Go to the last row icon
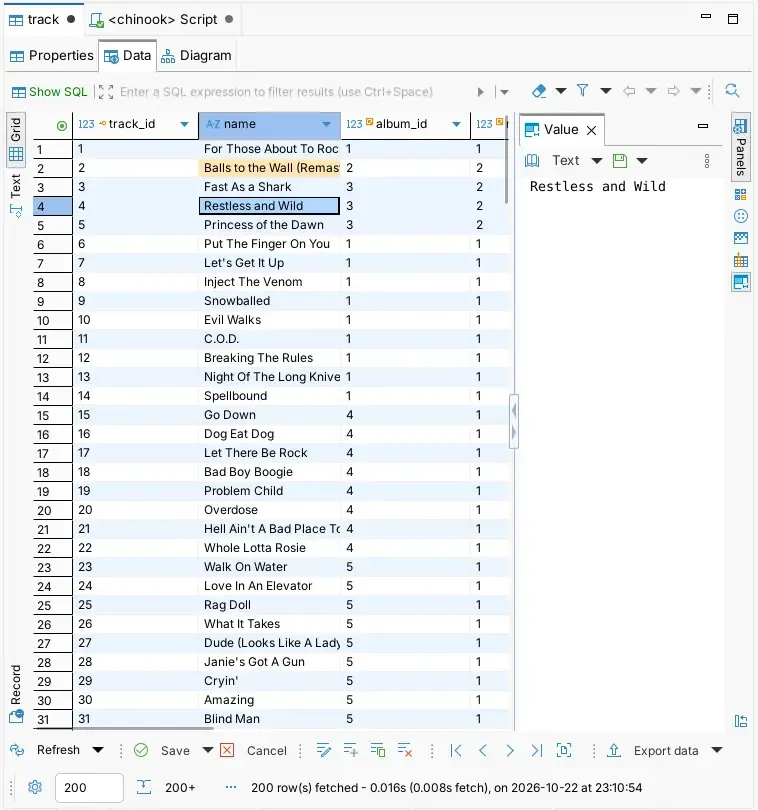This screenshot has width=758, height=810. (x=537, y=750)
